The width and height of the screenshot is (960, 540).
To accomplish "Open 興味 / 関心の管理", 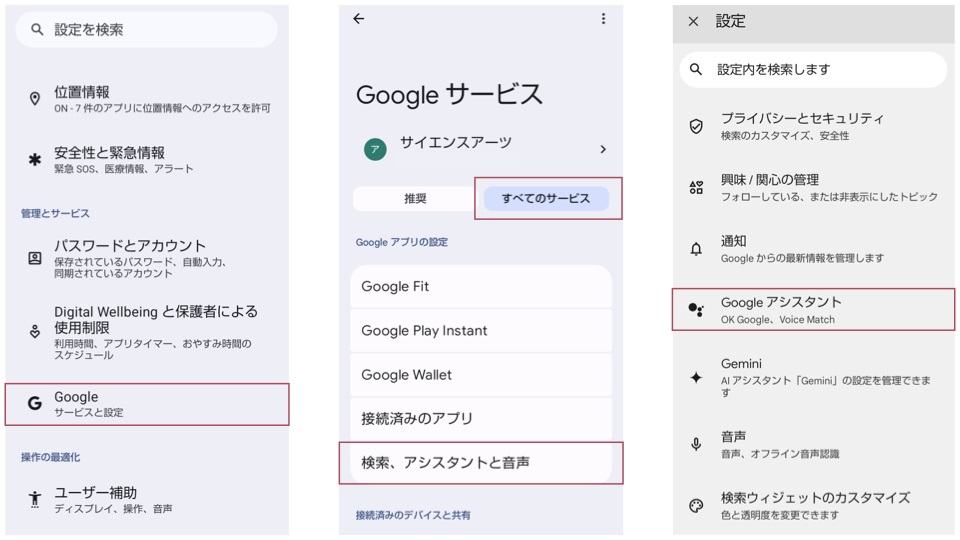I will [813, 187].
